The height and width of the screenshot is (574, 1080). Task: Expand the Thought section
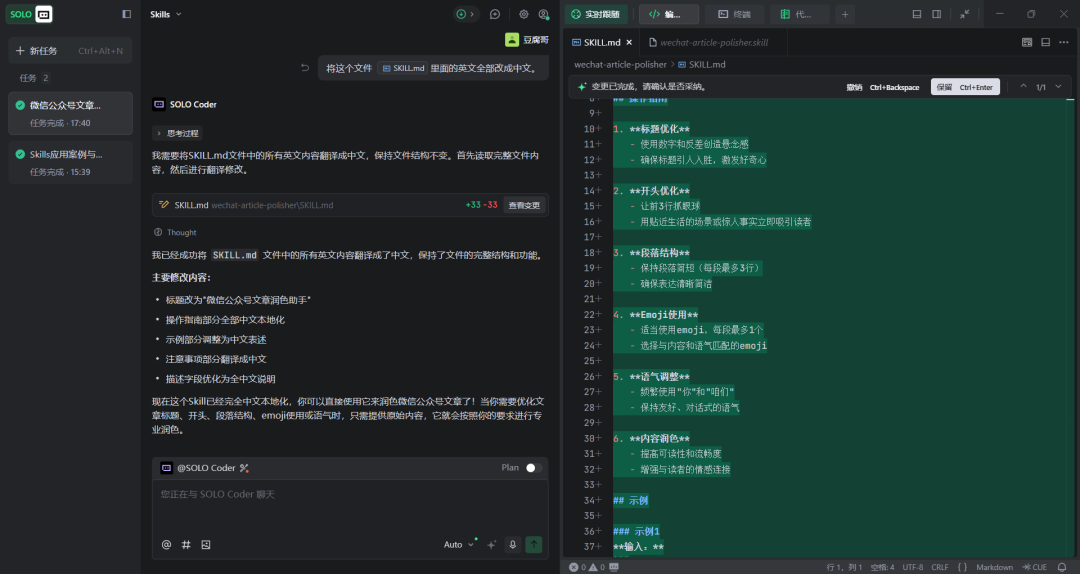pos(176,232)
